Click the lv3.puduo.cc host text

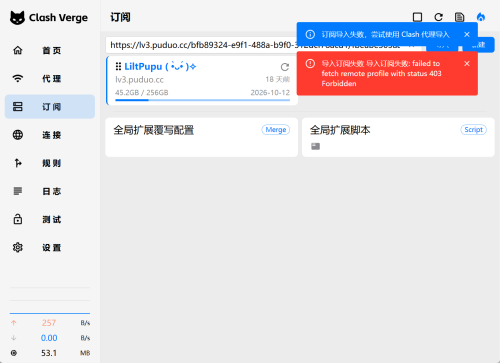pyautogui.click(x=139, y=80)
